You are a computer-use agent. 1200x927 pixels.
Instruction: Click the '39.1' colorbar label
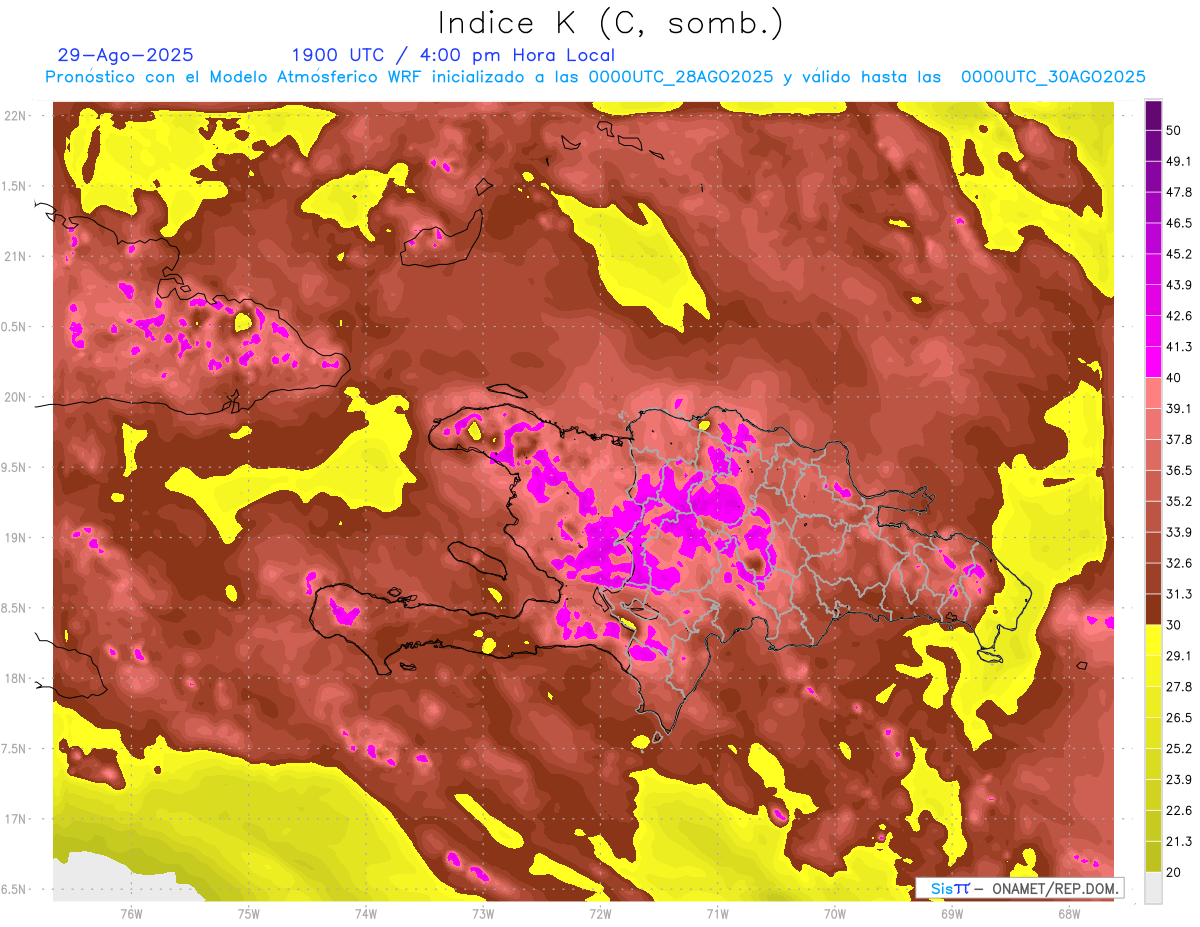1178,408
